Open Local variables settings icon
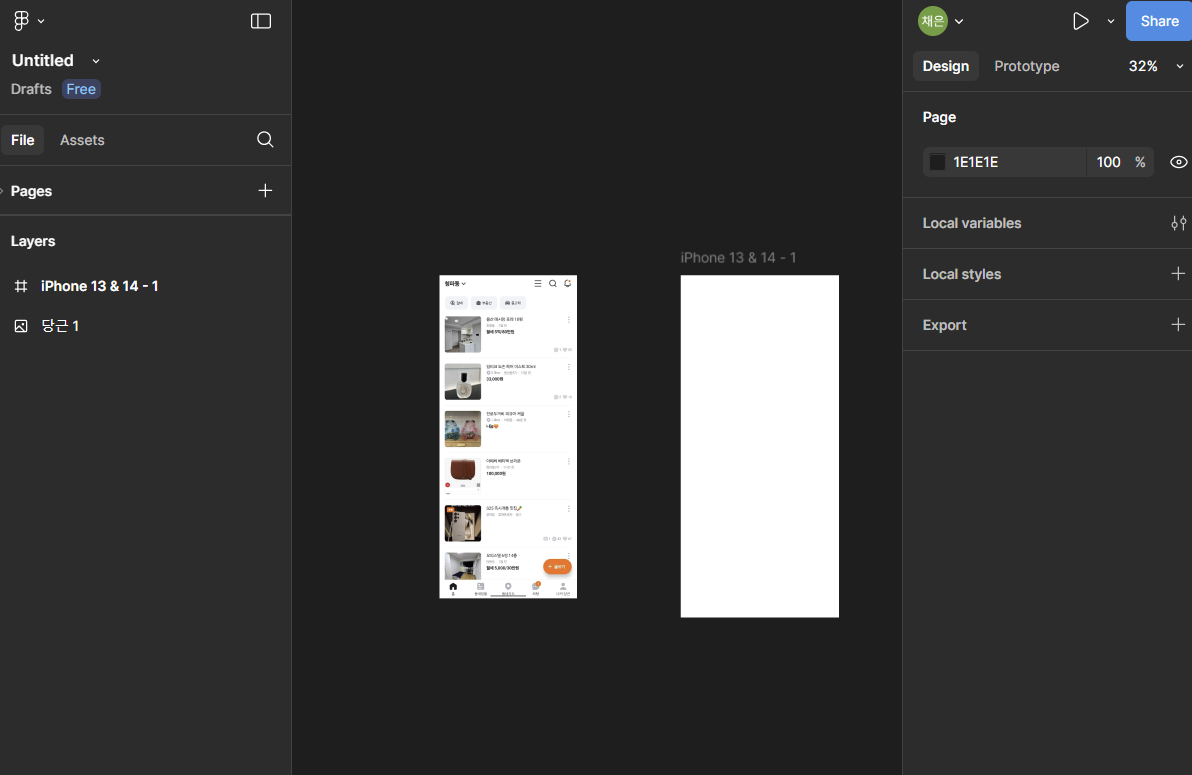Viewport: 1192px width, 775px height. click(1178, 223)
